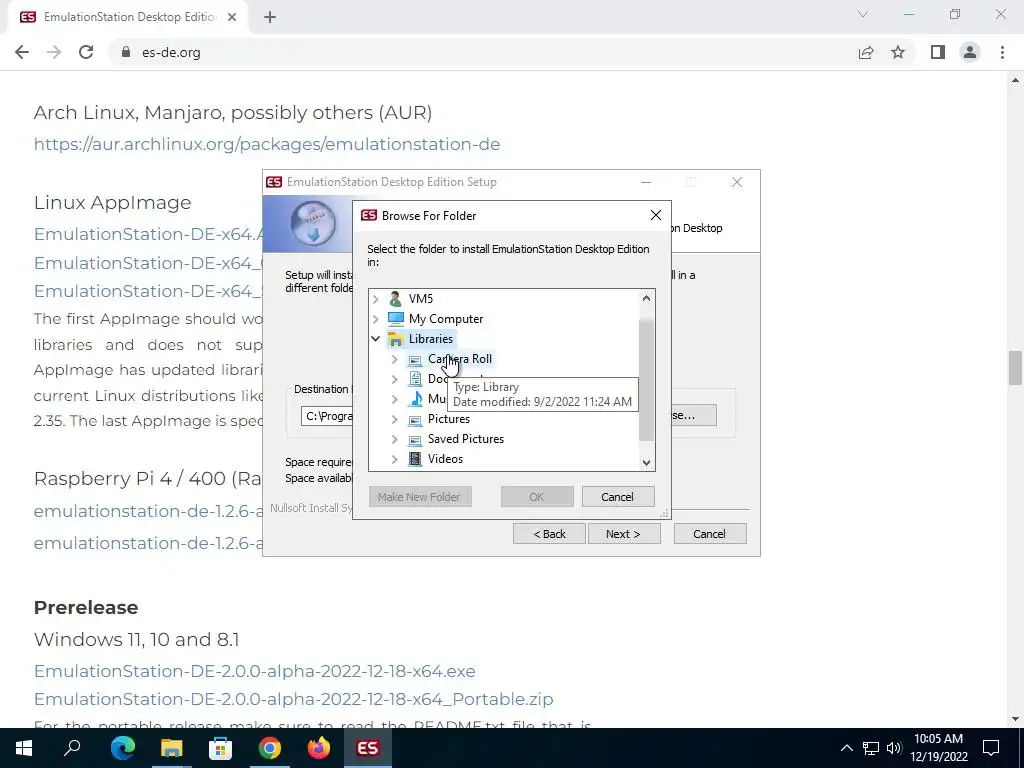Open Chrome side panel
The image size is (1024, 768).
coord(938,52)
